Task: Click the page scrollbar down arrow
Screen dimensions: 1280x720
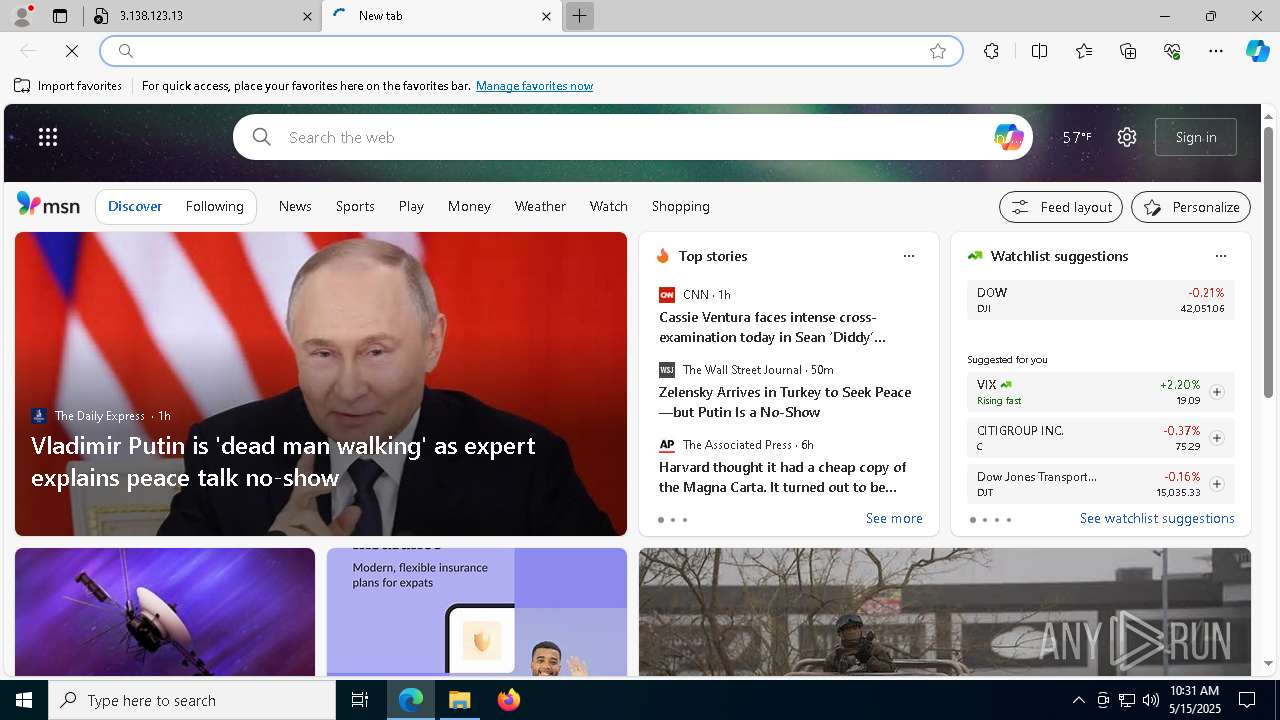Action: tap(1269, 663)
